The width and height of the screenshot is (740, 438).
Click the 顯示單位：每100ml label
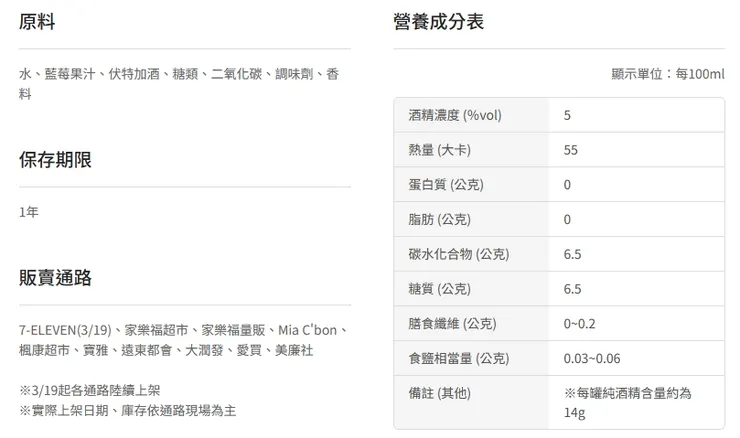point(667,75)
